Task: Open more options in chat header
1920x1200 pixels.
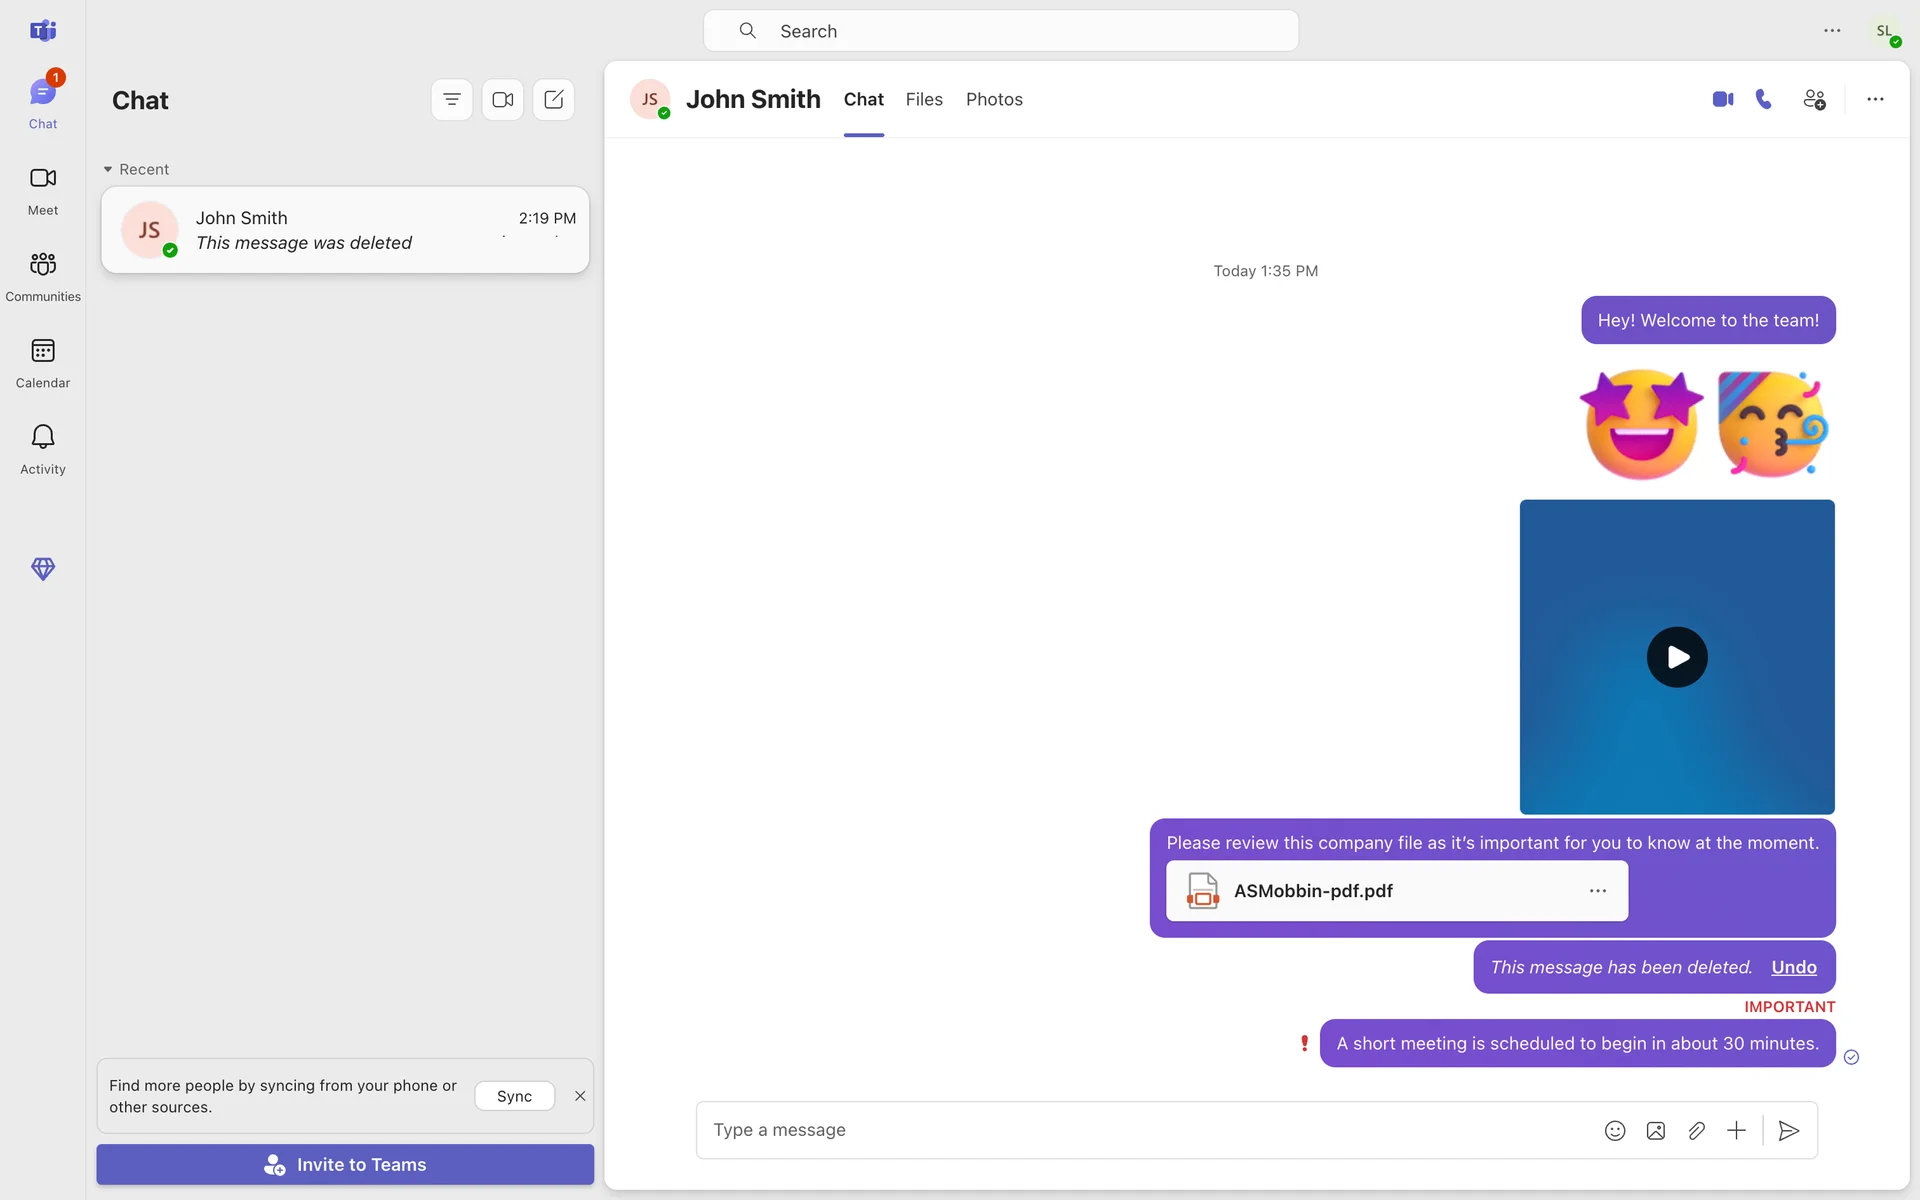Action: click(1875, 99)
